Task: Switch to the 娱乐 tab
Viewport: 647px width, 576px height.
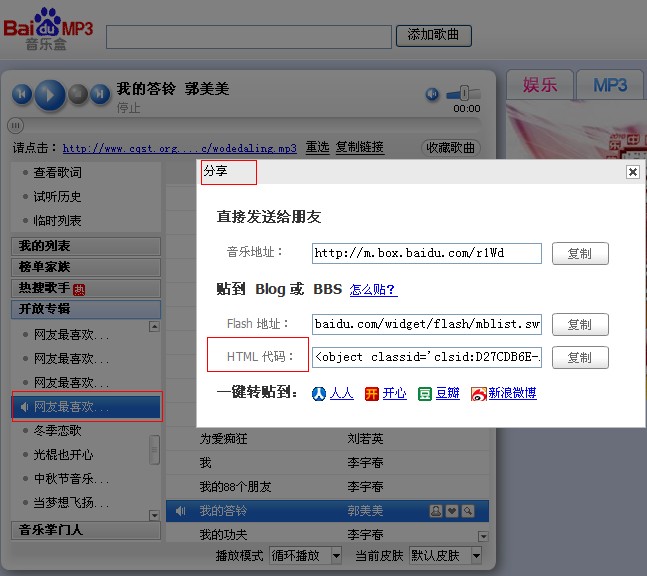Action: [540, 85]
